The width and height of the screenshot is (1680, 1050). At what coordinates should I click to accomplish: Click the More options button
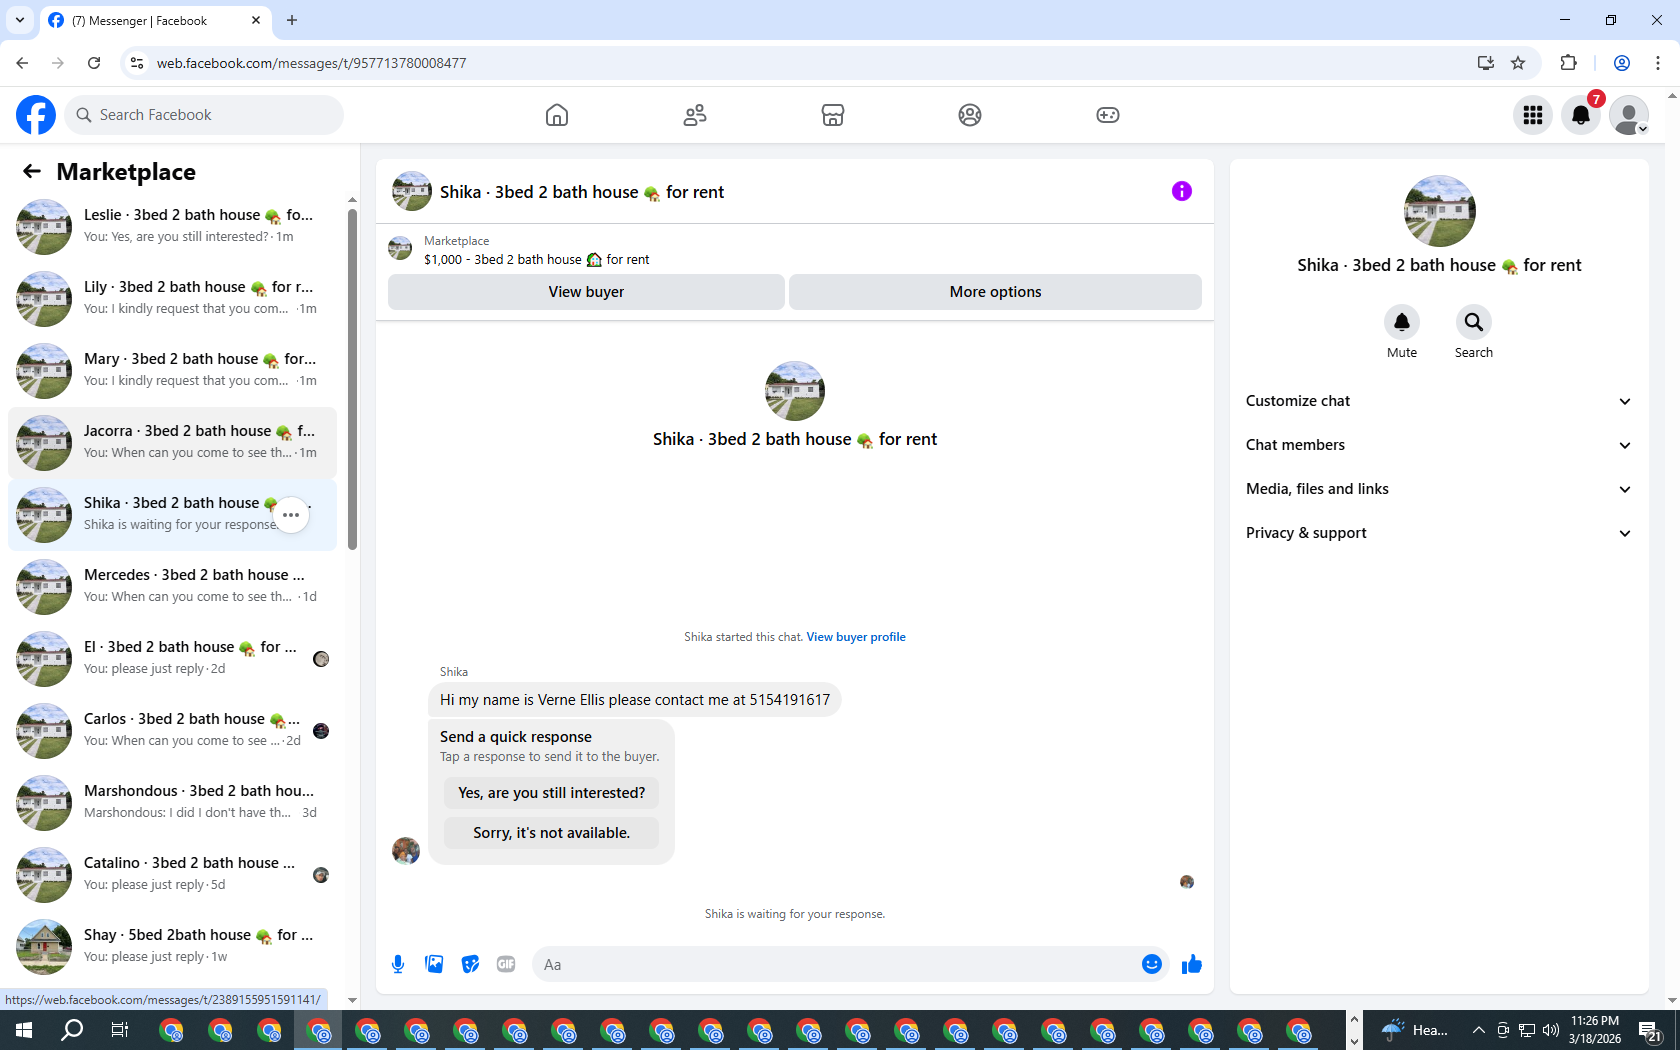coord(995,292)
